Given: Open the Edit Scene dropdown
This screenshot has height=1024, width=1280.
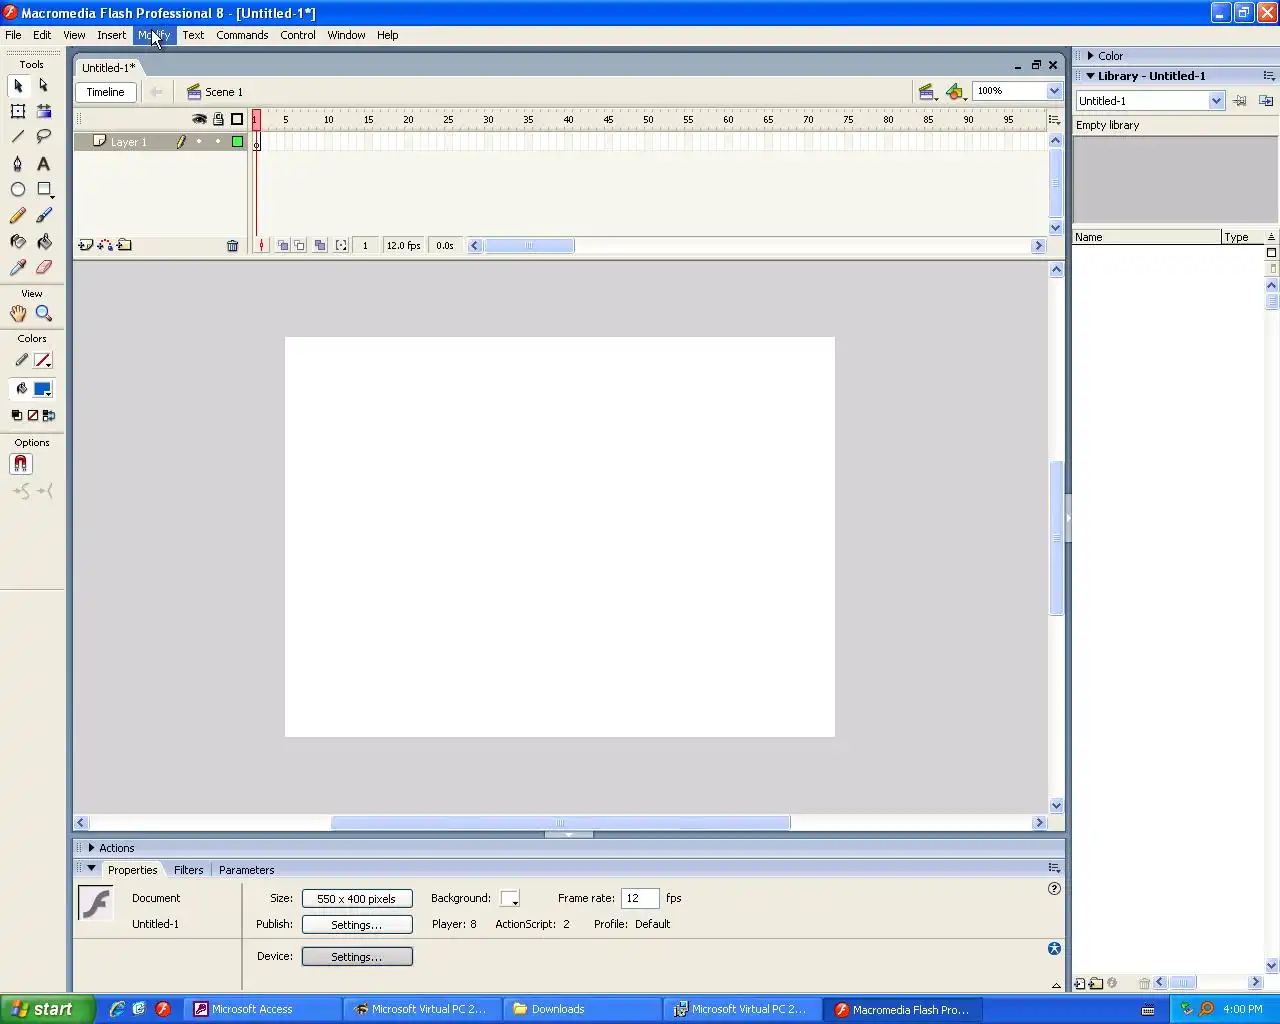Looking at the screenshot, I should (x=928, y=92).
